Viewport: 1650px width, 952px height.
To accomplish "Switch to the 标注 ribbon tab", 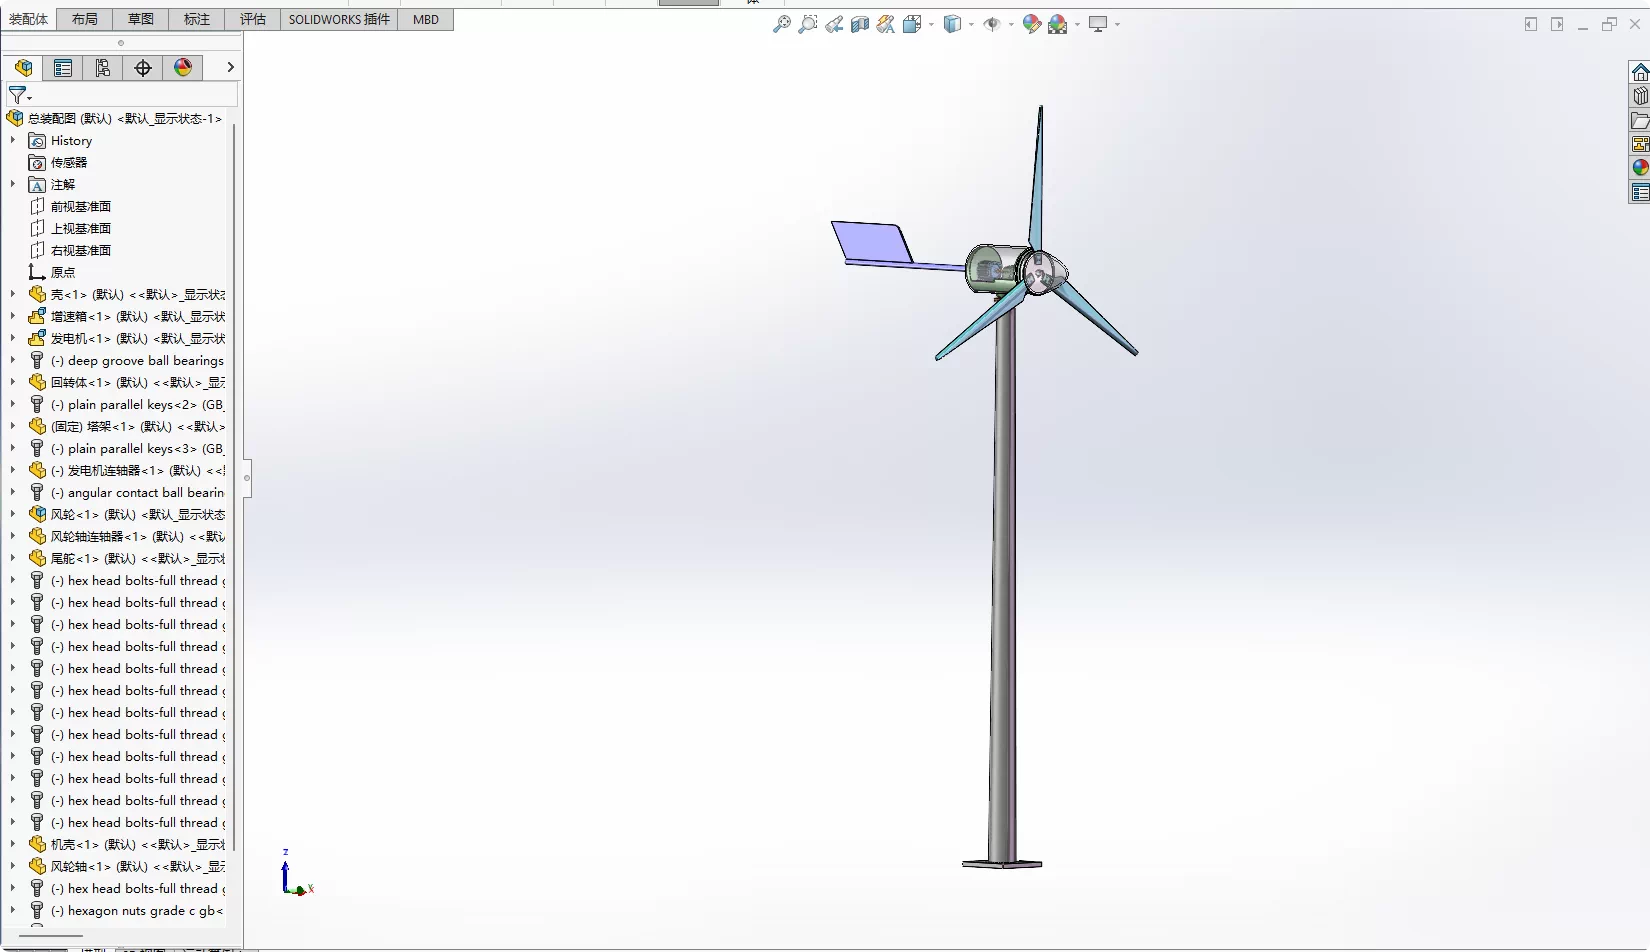I will click(x=197, y=19).
